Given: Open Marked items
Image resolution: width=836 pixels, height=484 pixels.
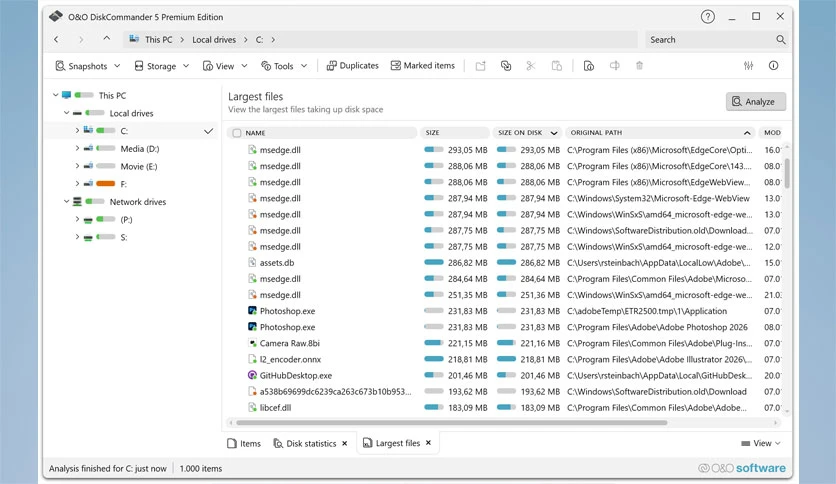Looking at the screenshot, I should [423, 66].
